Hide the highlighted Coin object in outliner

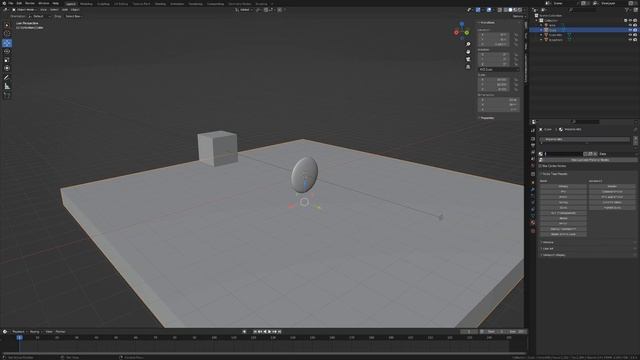[x=630, y=30]
